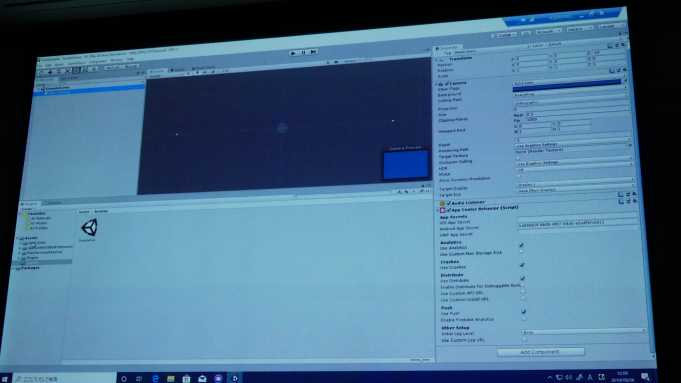The width and height of the screenshot is (681, 383).
Task: Open File Explorer from the taskbar
Action: [171, 379]
